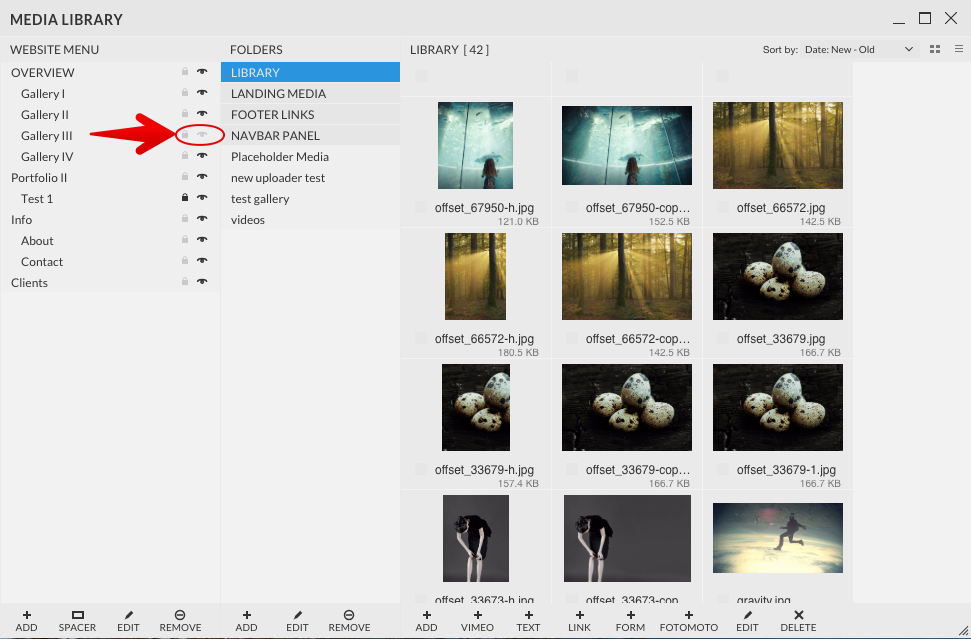Remove the selected website menu item
971x639 pixels.
(180, 621)
